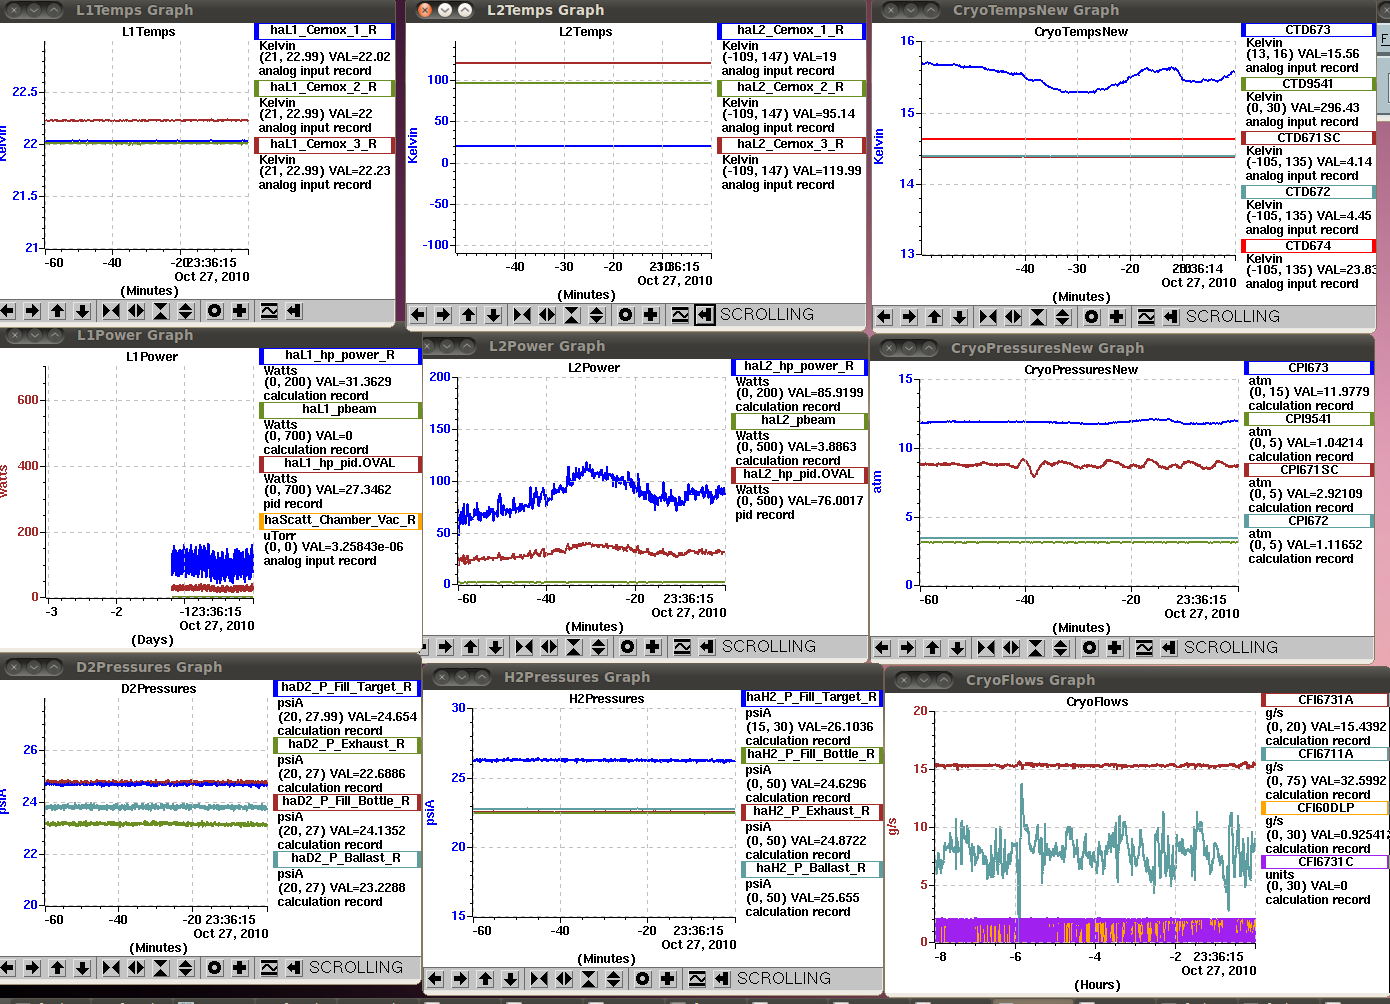Select CTD671SC legend entry in CryoTempsNew
The height and width of the screenshot is (1004, 1390).
[x=1308, y=138]
